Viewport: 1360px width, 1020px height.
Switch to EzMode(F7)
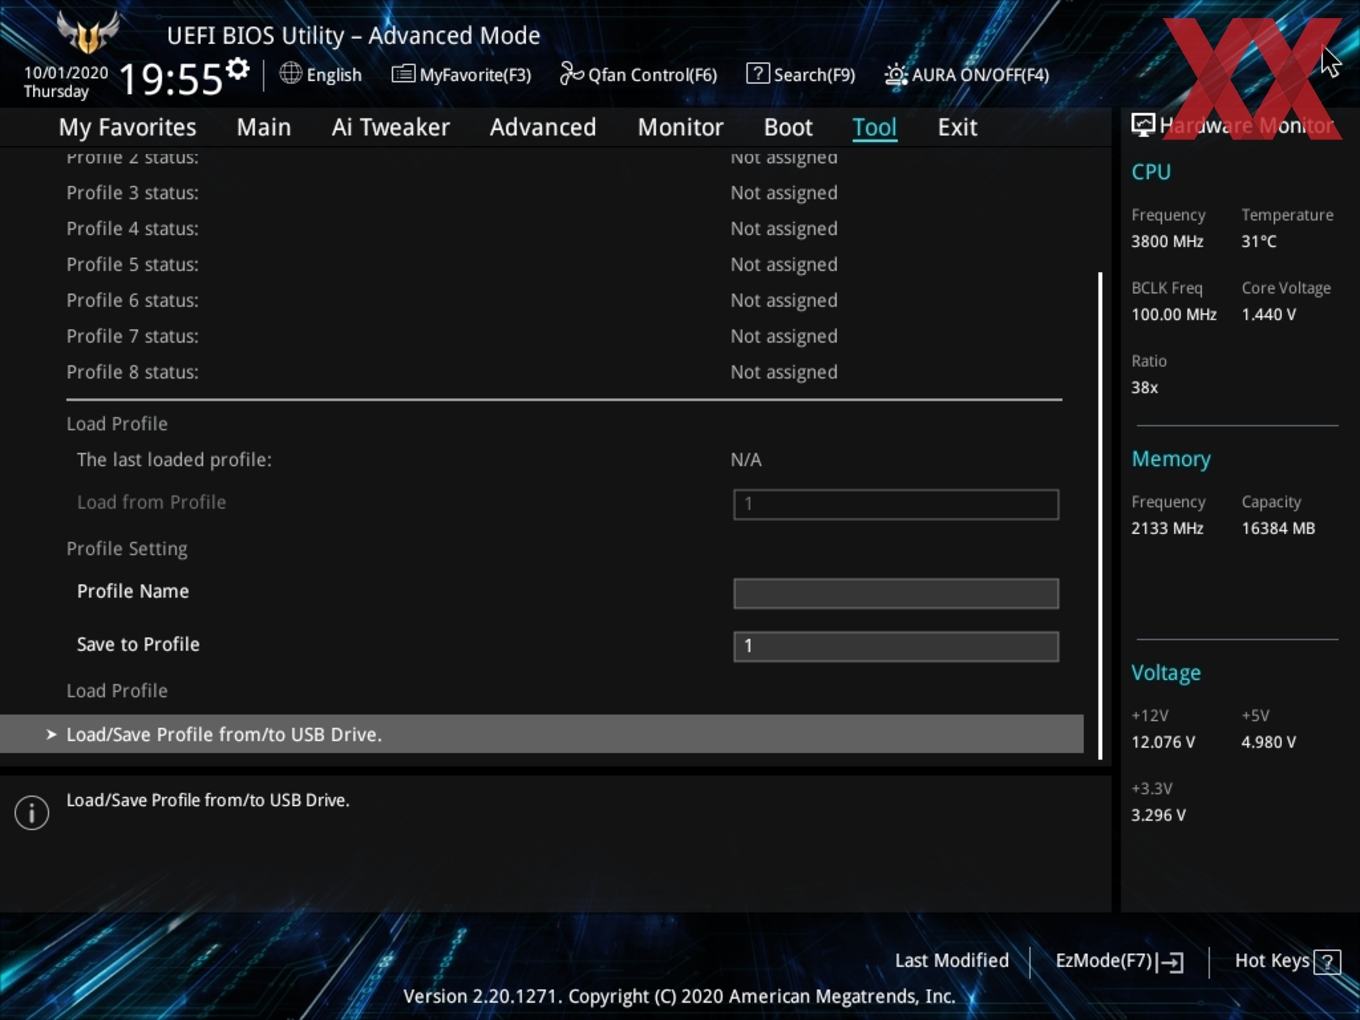coord(1104,960)
